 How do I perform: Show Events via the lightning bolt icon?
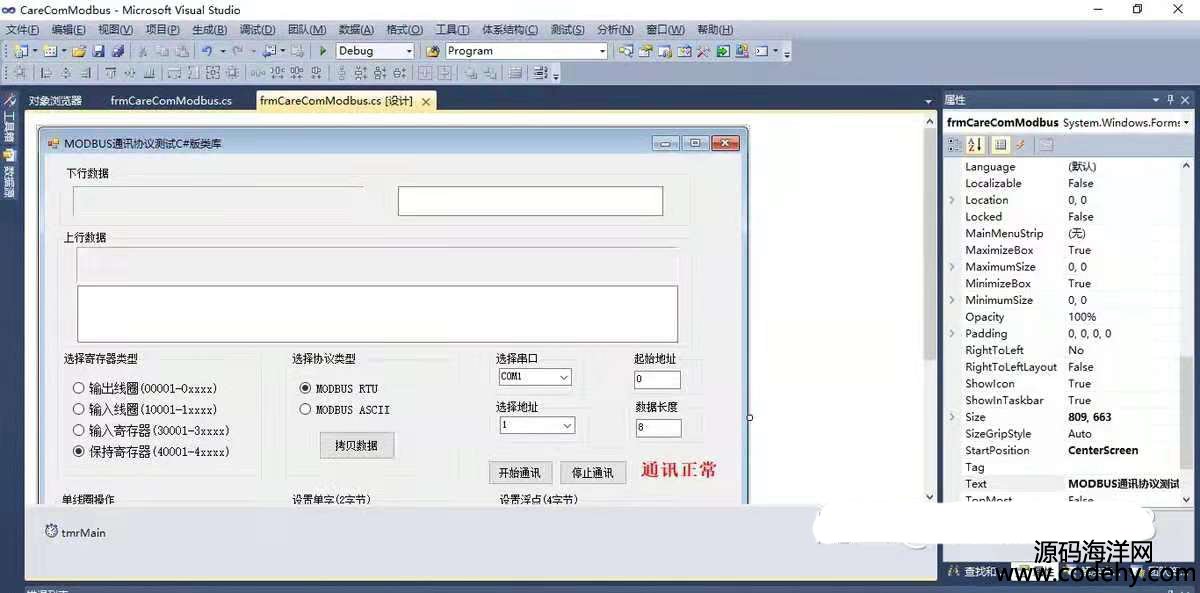coord(1020,145)
